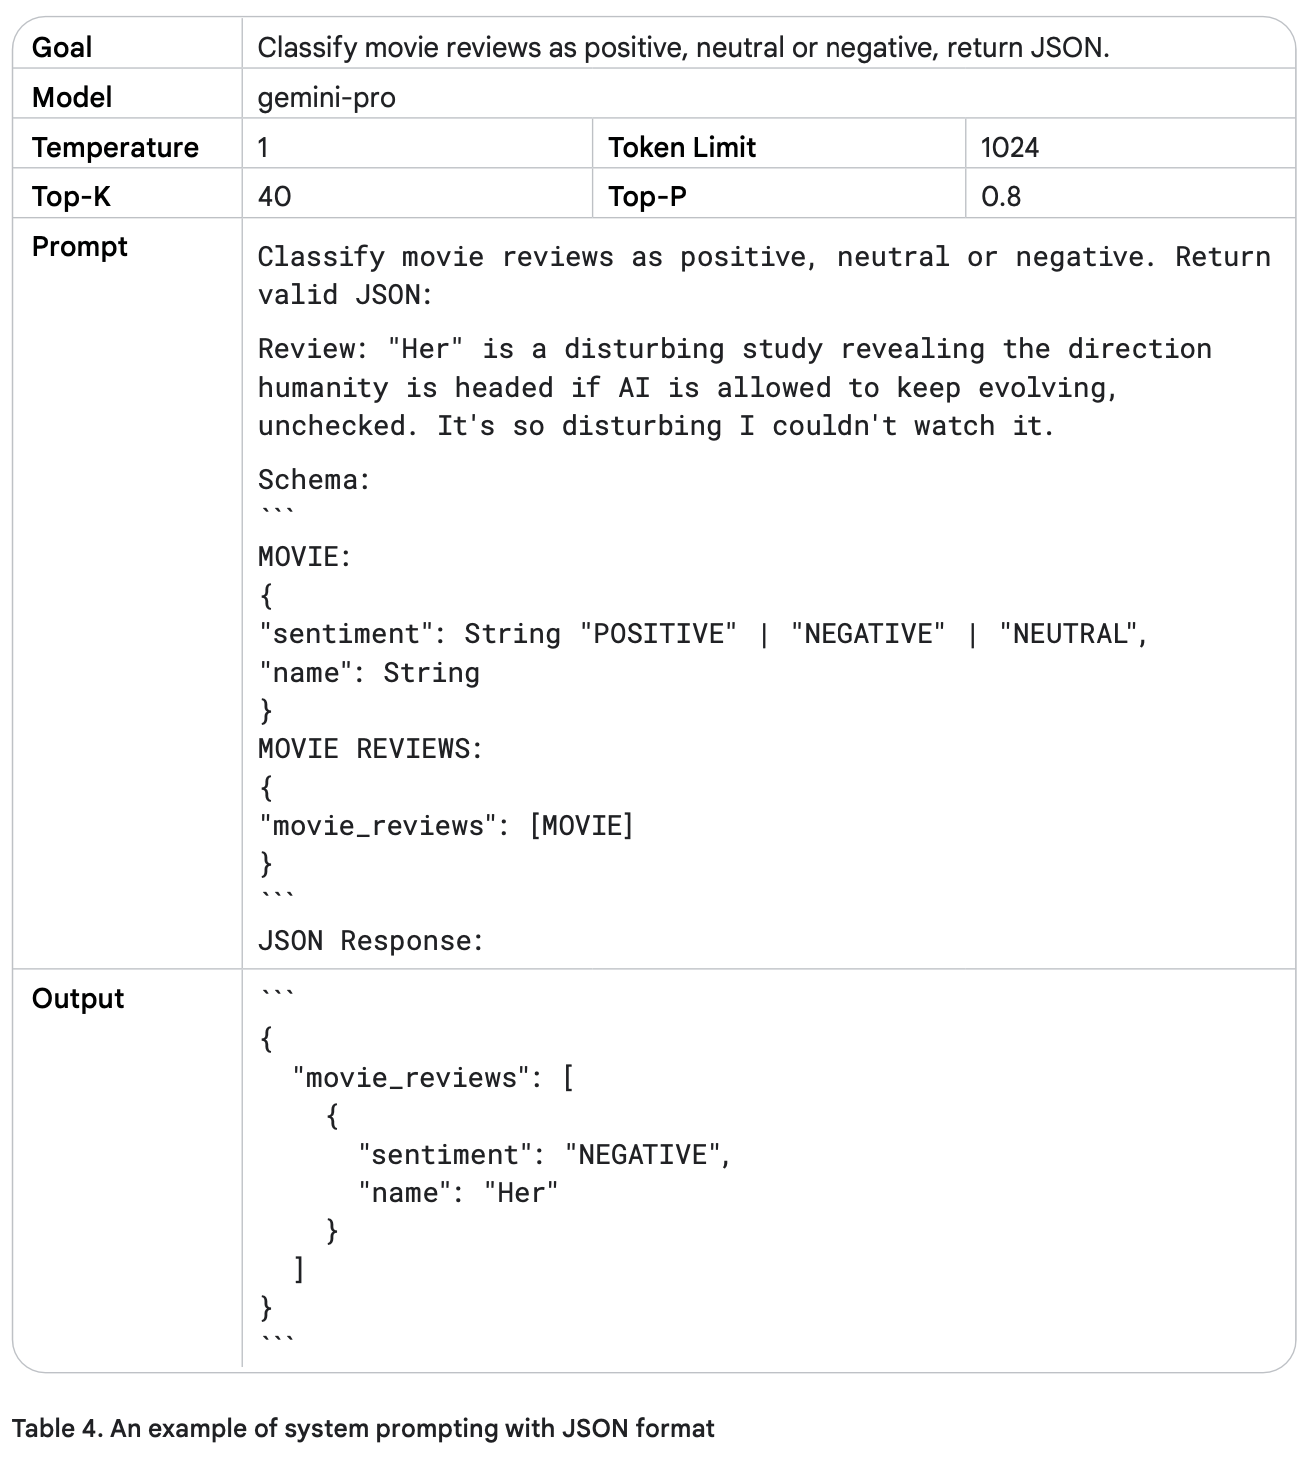This screenshot has width=1306, height=1458.
Task: Click the "sentiment": "NEGATIVE" output line
Action: [x=545, y=1155]
